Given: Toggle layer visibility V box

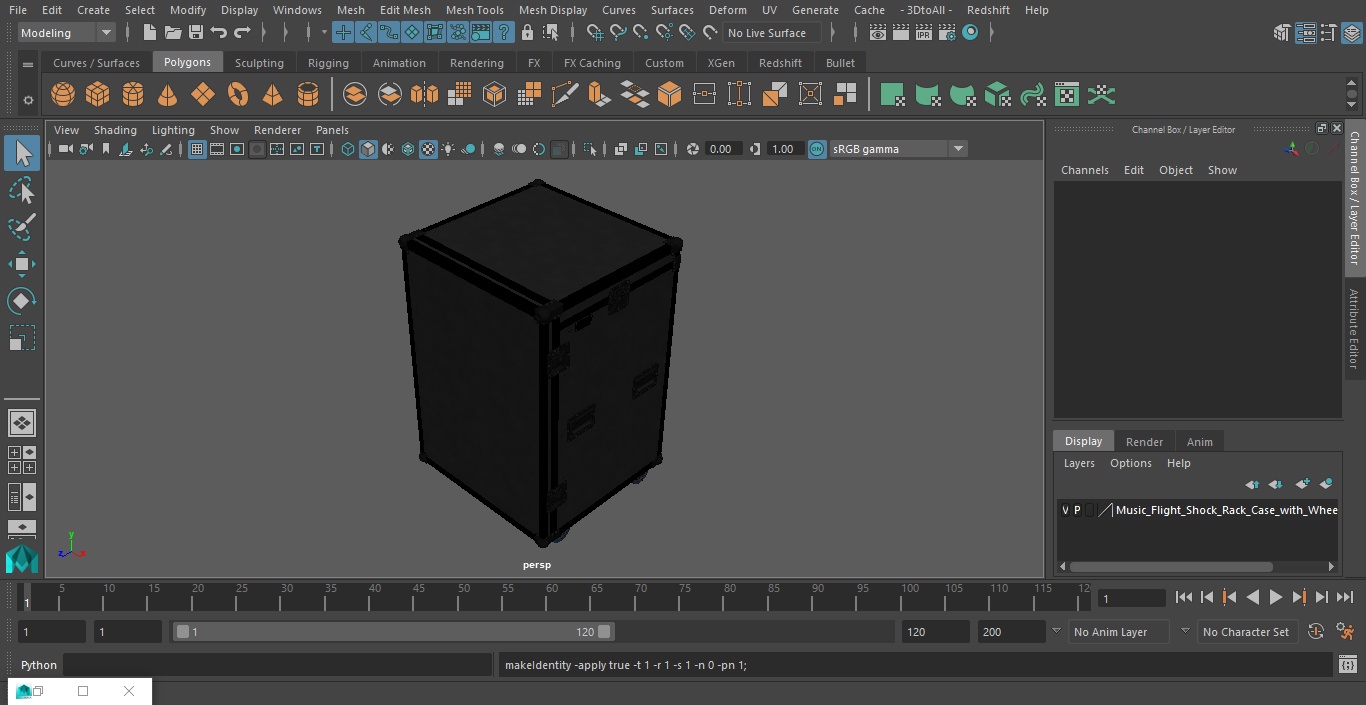Looking at the screenshot, I should pyautogui.click(x=1065, y=510).
